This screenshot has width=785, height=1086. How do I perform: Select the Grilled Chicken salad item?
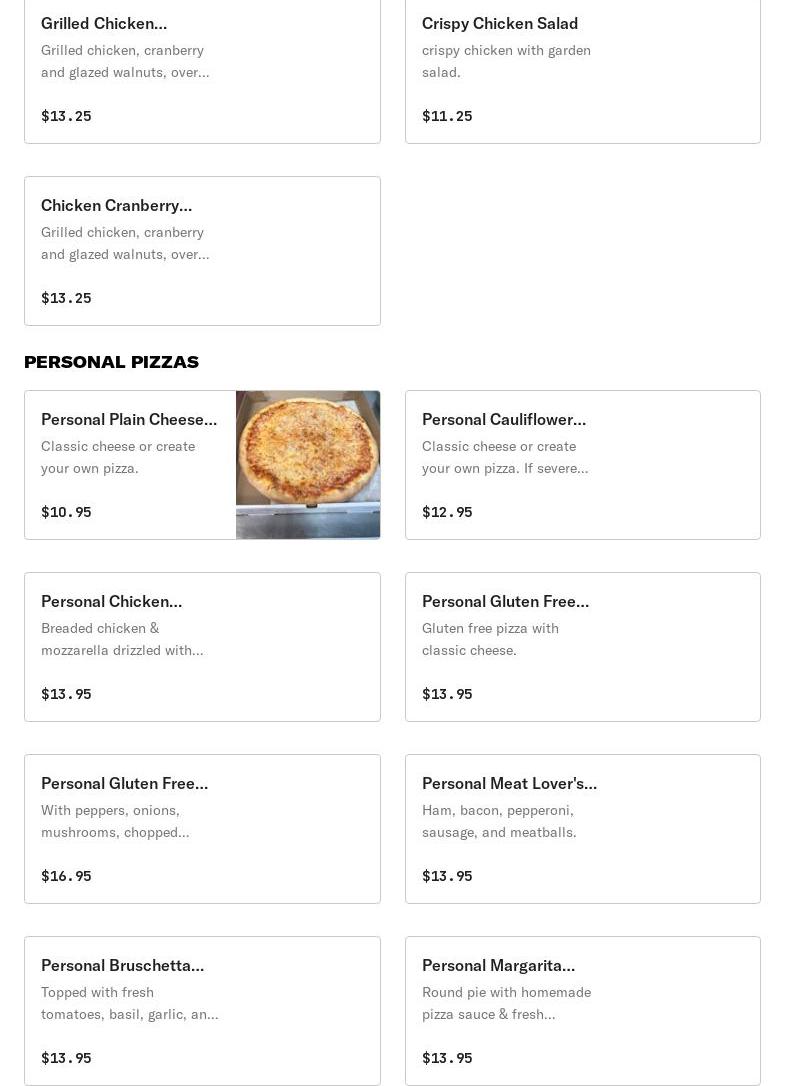(x=202, y=71)
